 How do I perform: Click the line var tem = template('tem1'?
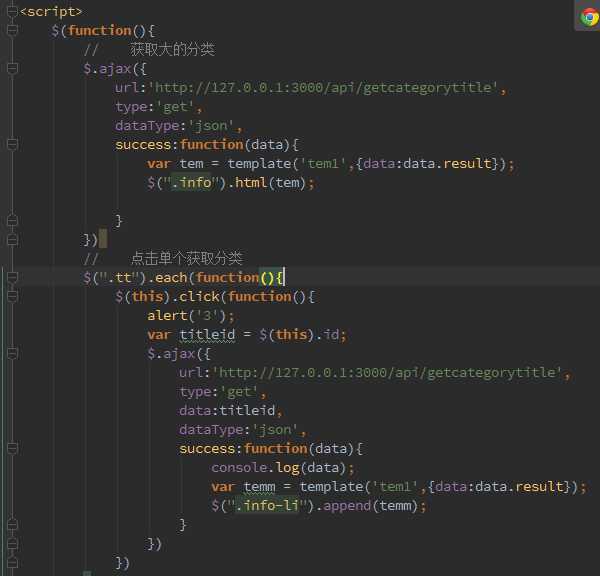331,164
